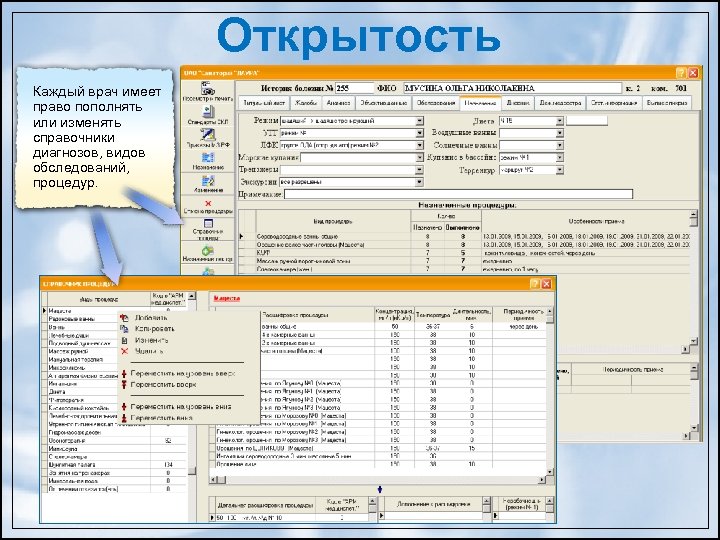Click the ФИО patient name field
This screenshot has height=540, width=720.
pos(512,88)
